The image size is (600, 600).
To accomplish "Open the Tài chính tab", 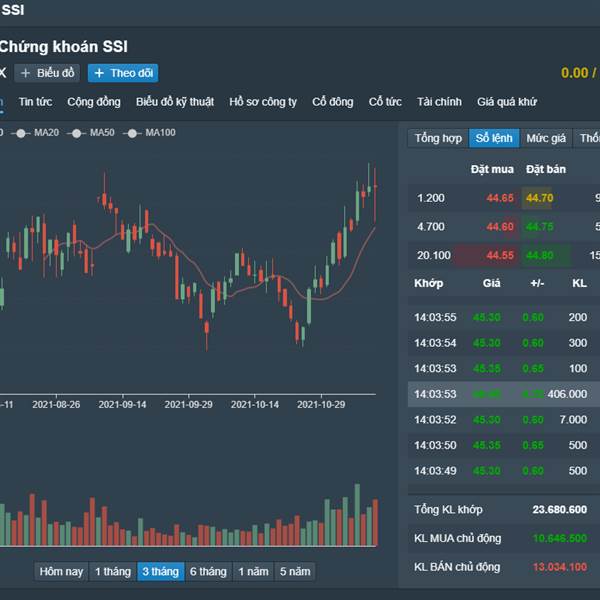I will click(x=439, y=102).
